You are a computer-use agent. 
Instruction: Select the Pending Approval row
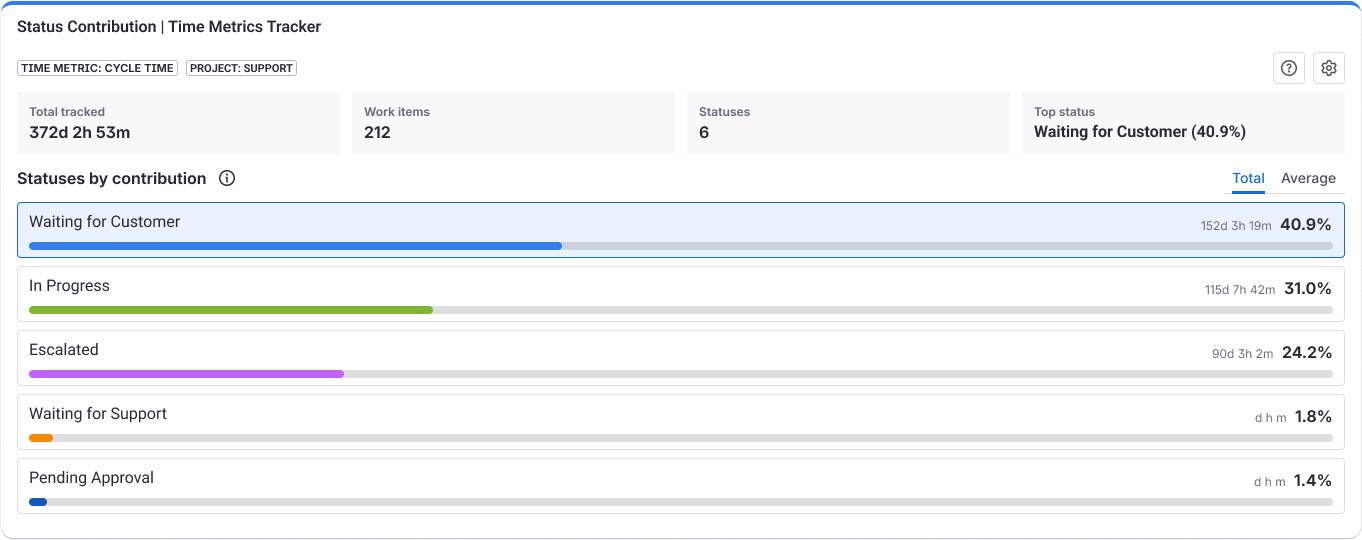pos(681,486)
